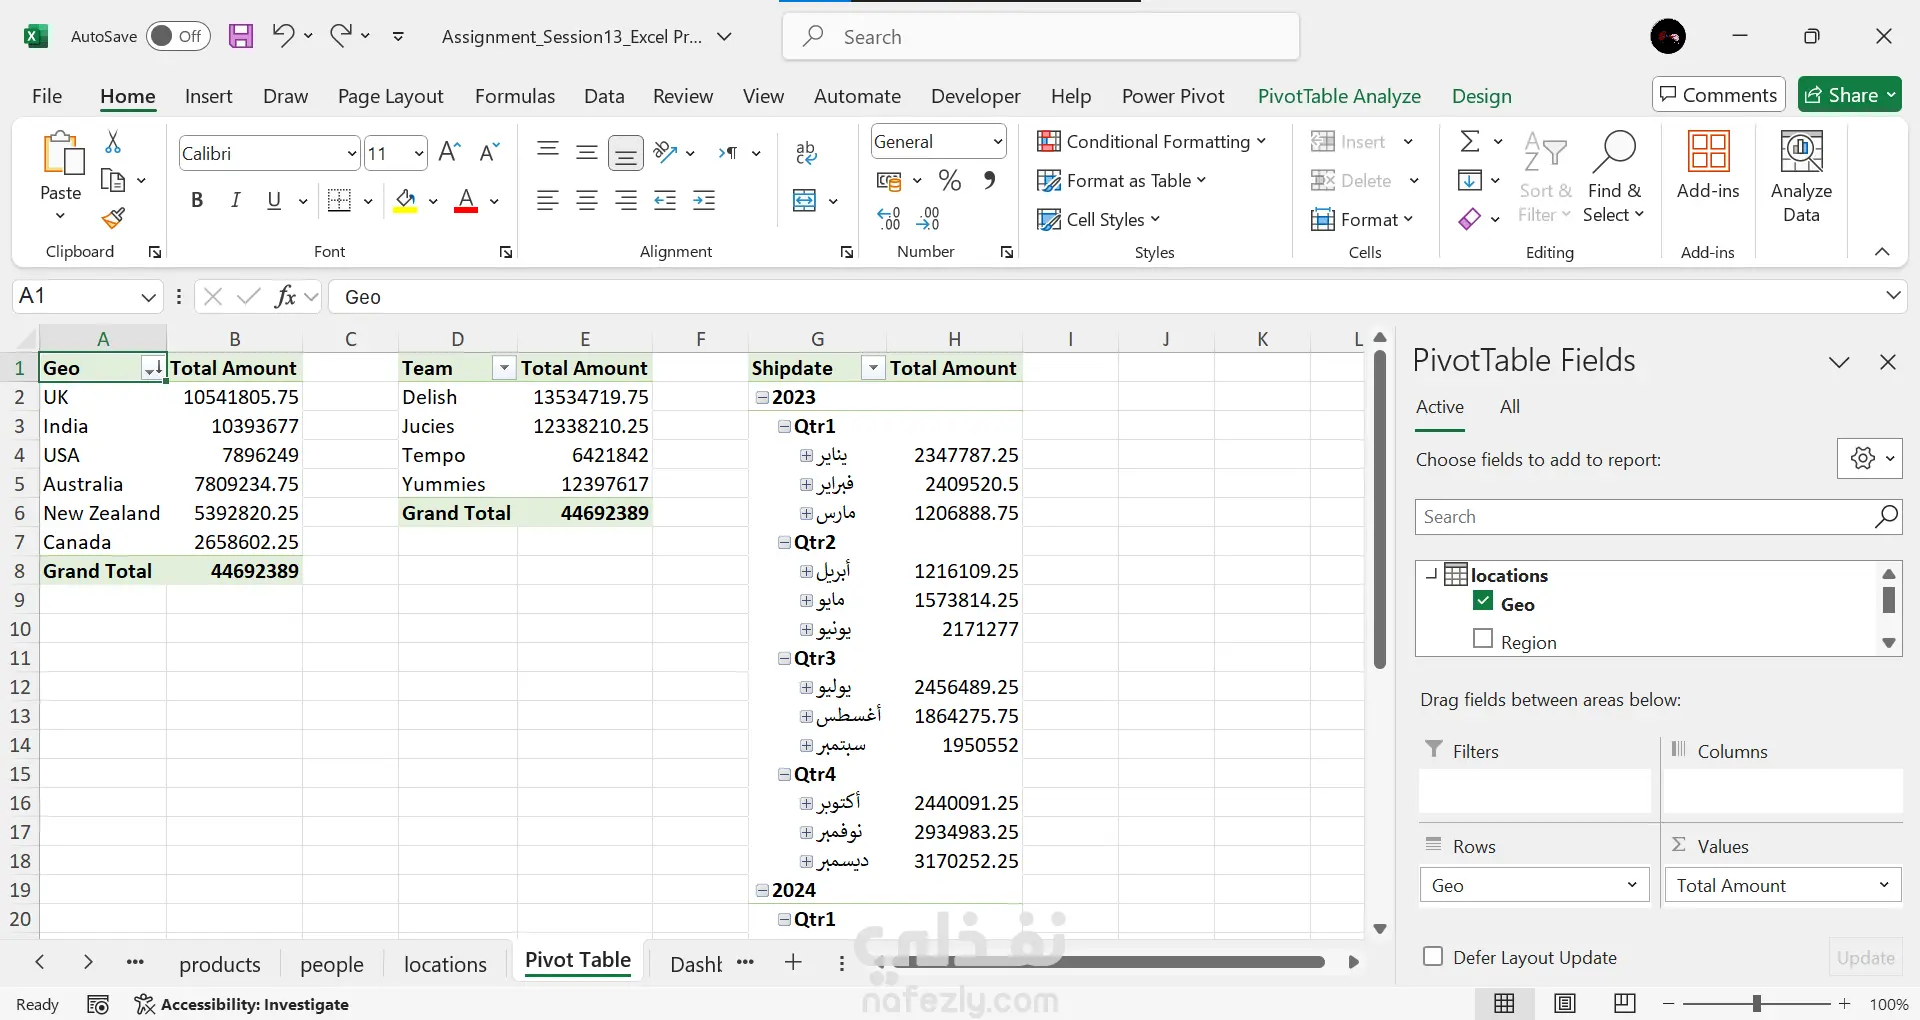Open the General number format dropdown
This screenshot has height=1020, width=1920.
point(997,142)
